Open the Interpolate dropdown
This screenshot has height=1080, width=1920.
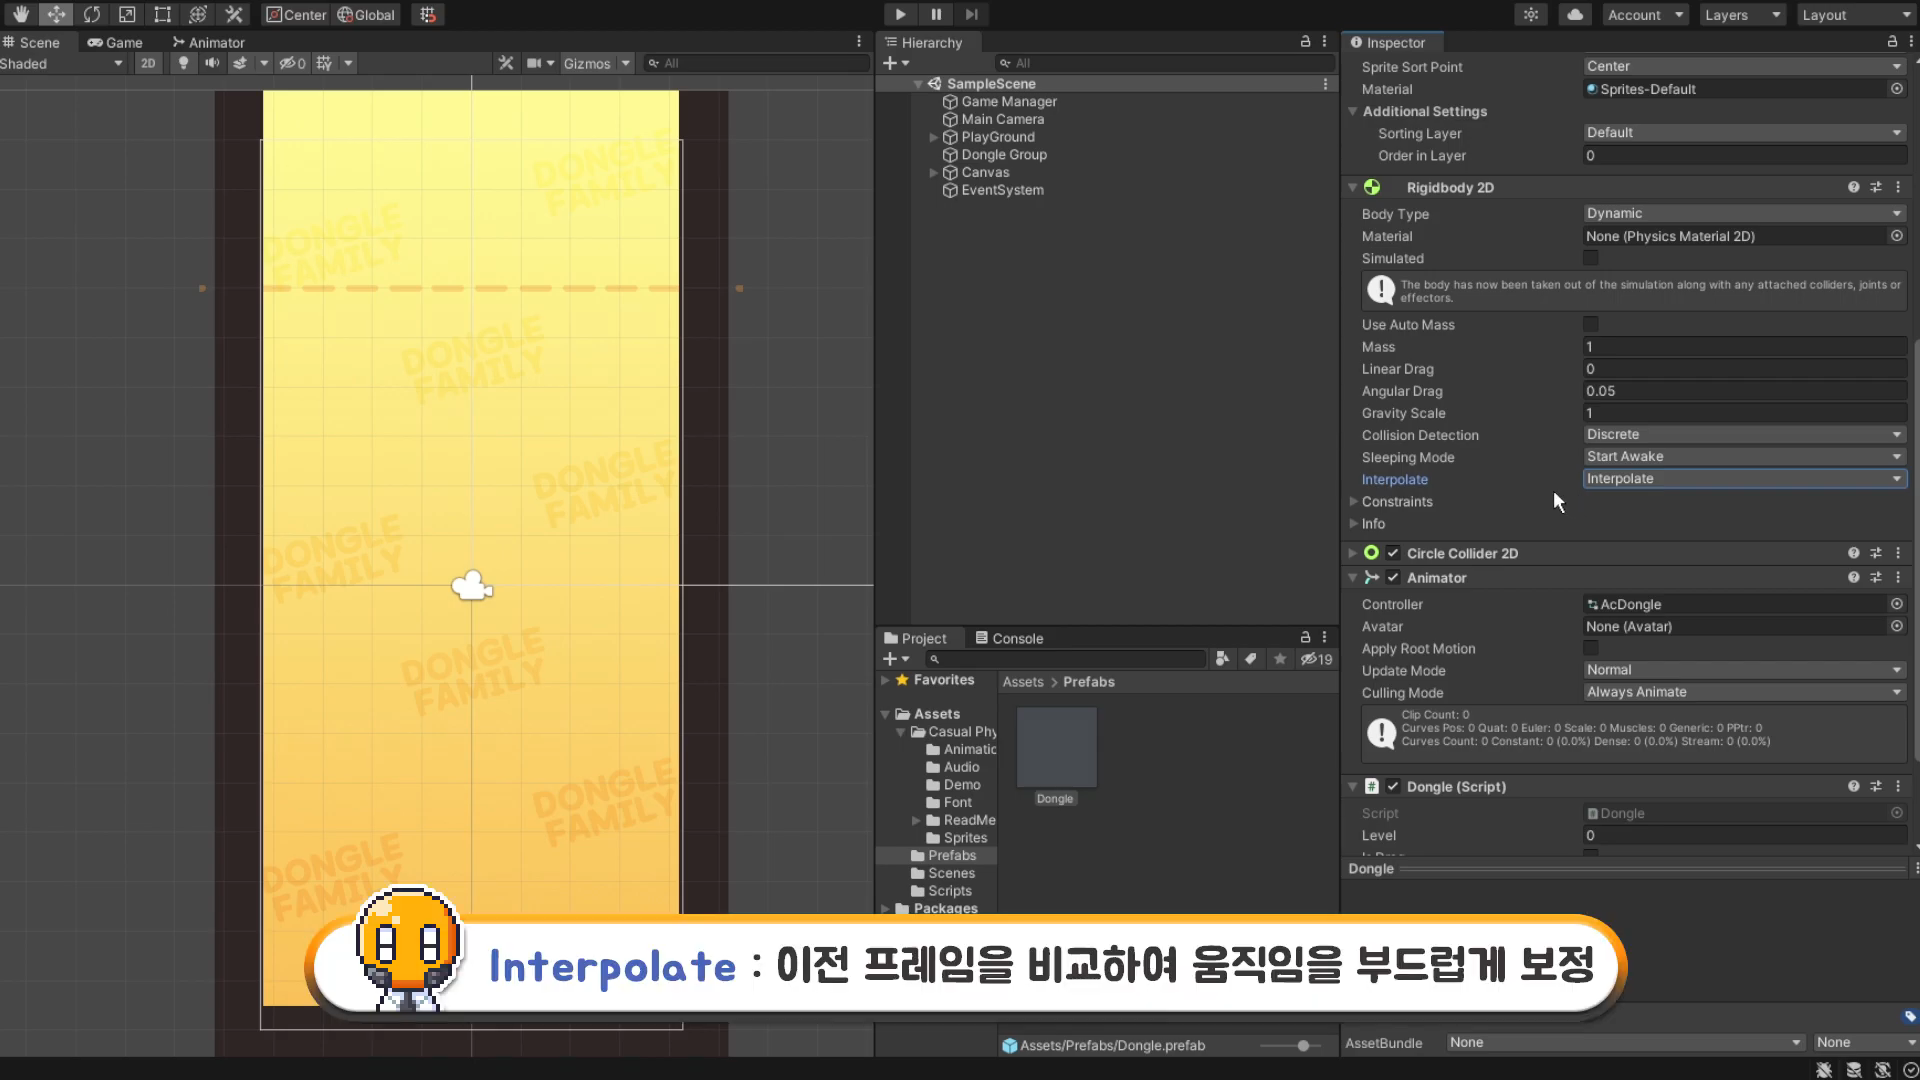(1743, 479)
